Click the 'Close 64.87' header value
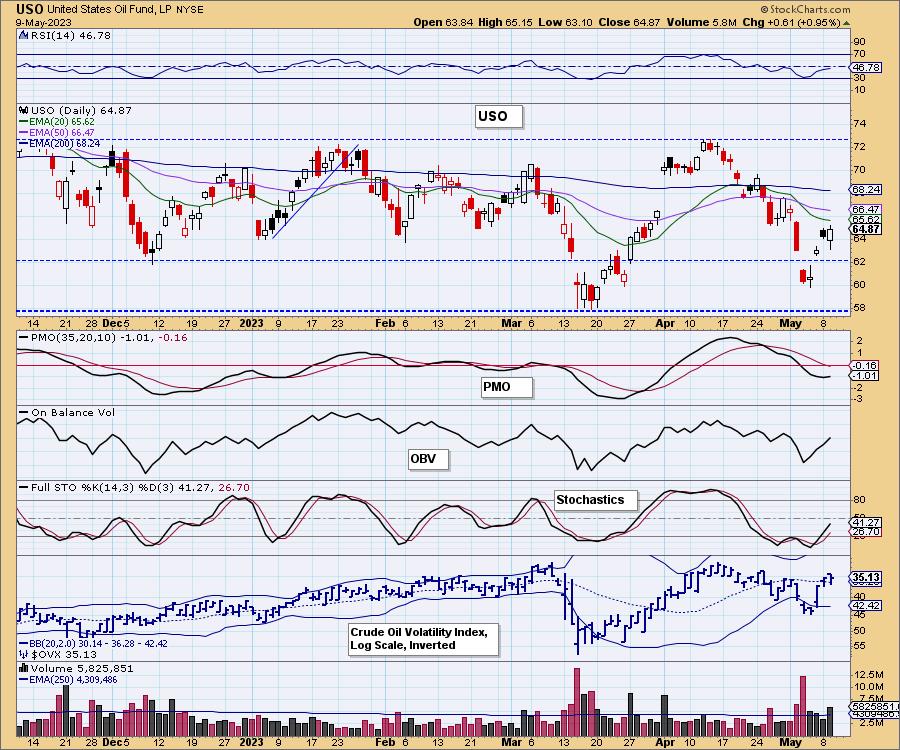Viewport: 900px width, 750px height. tap(629, 22)
